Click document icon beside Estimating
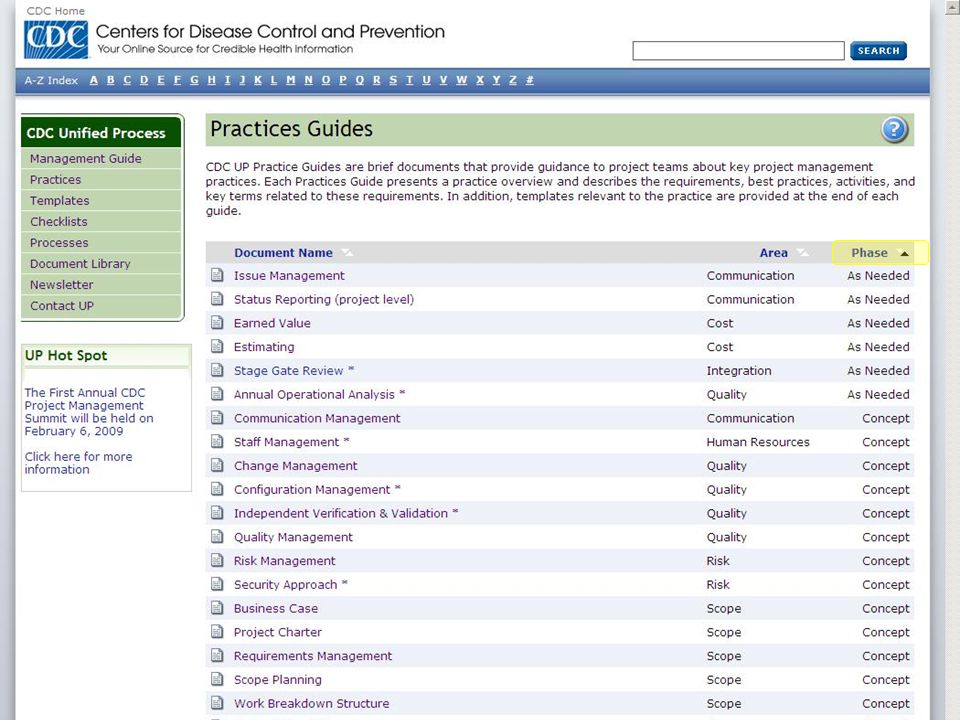960x720 pixels. [217, 347]
